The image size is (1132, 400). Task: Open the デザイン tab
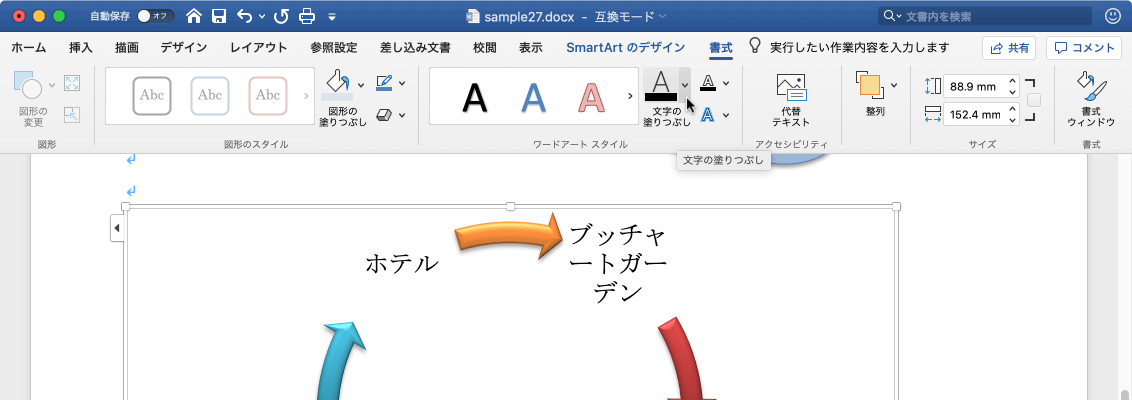point(183,48)
